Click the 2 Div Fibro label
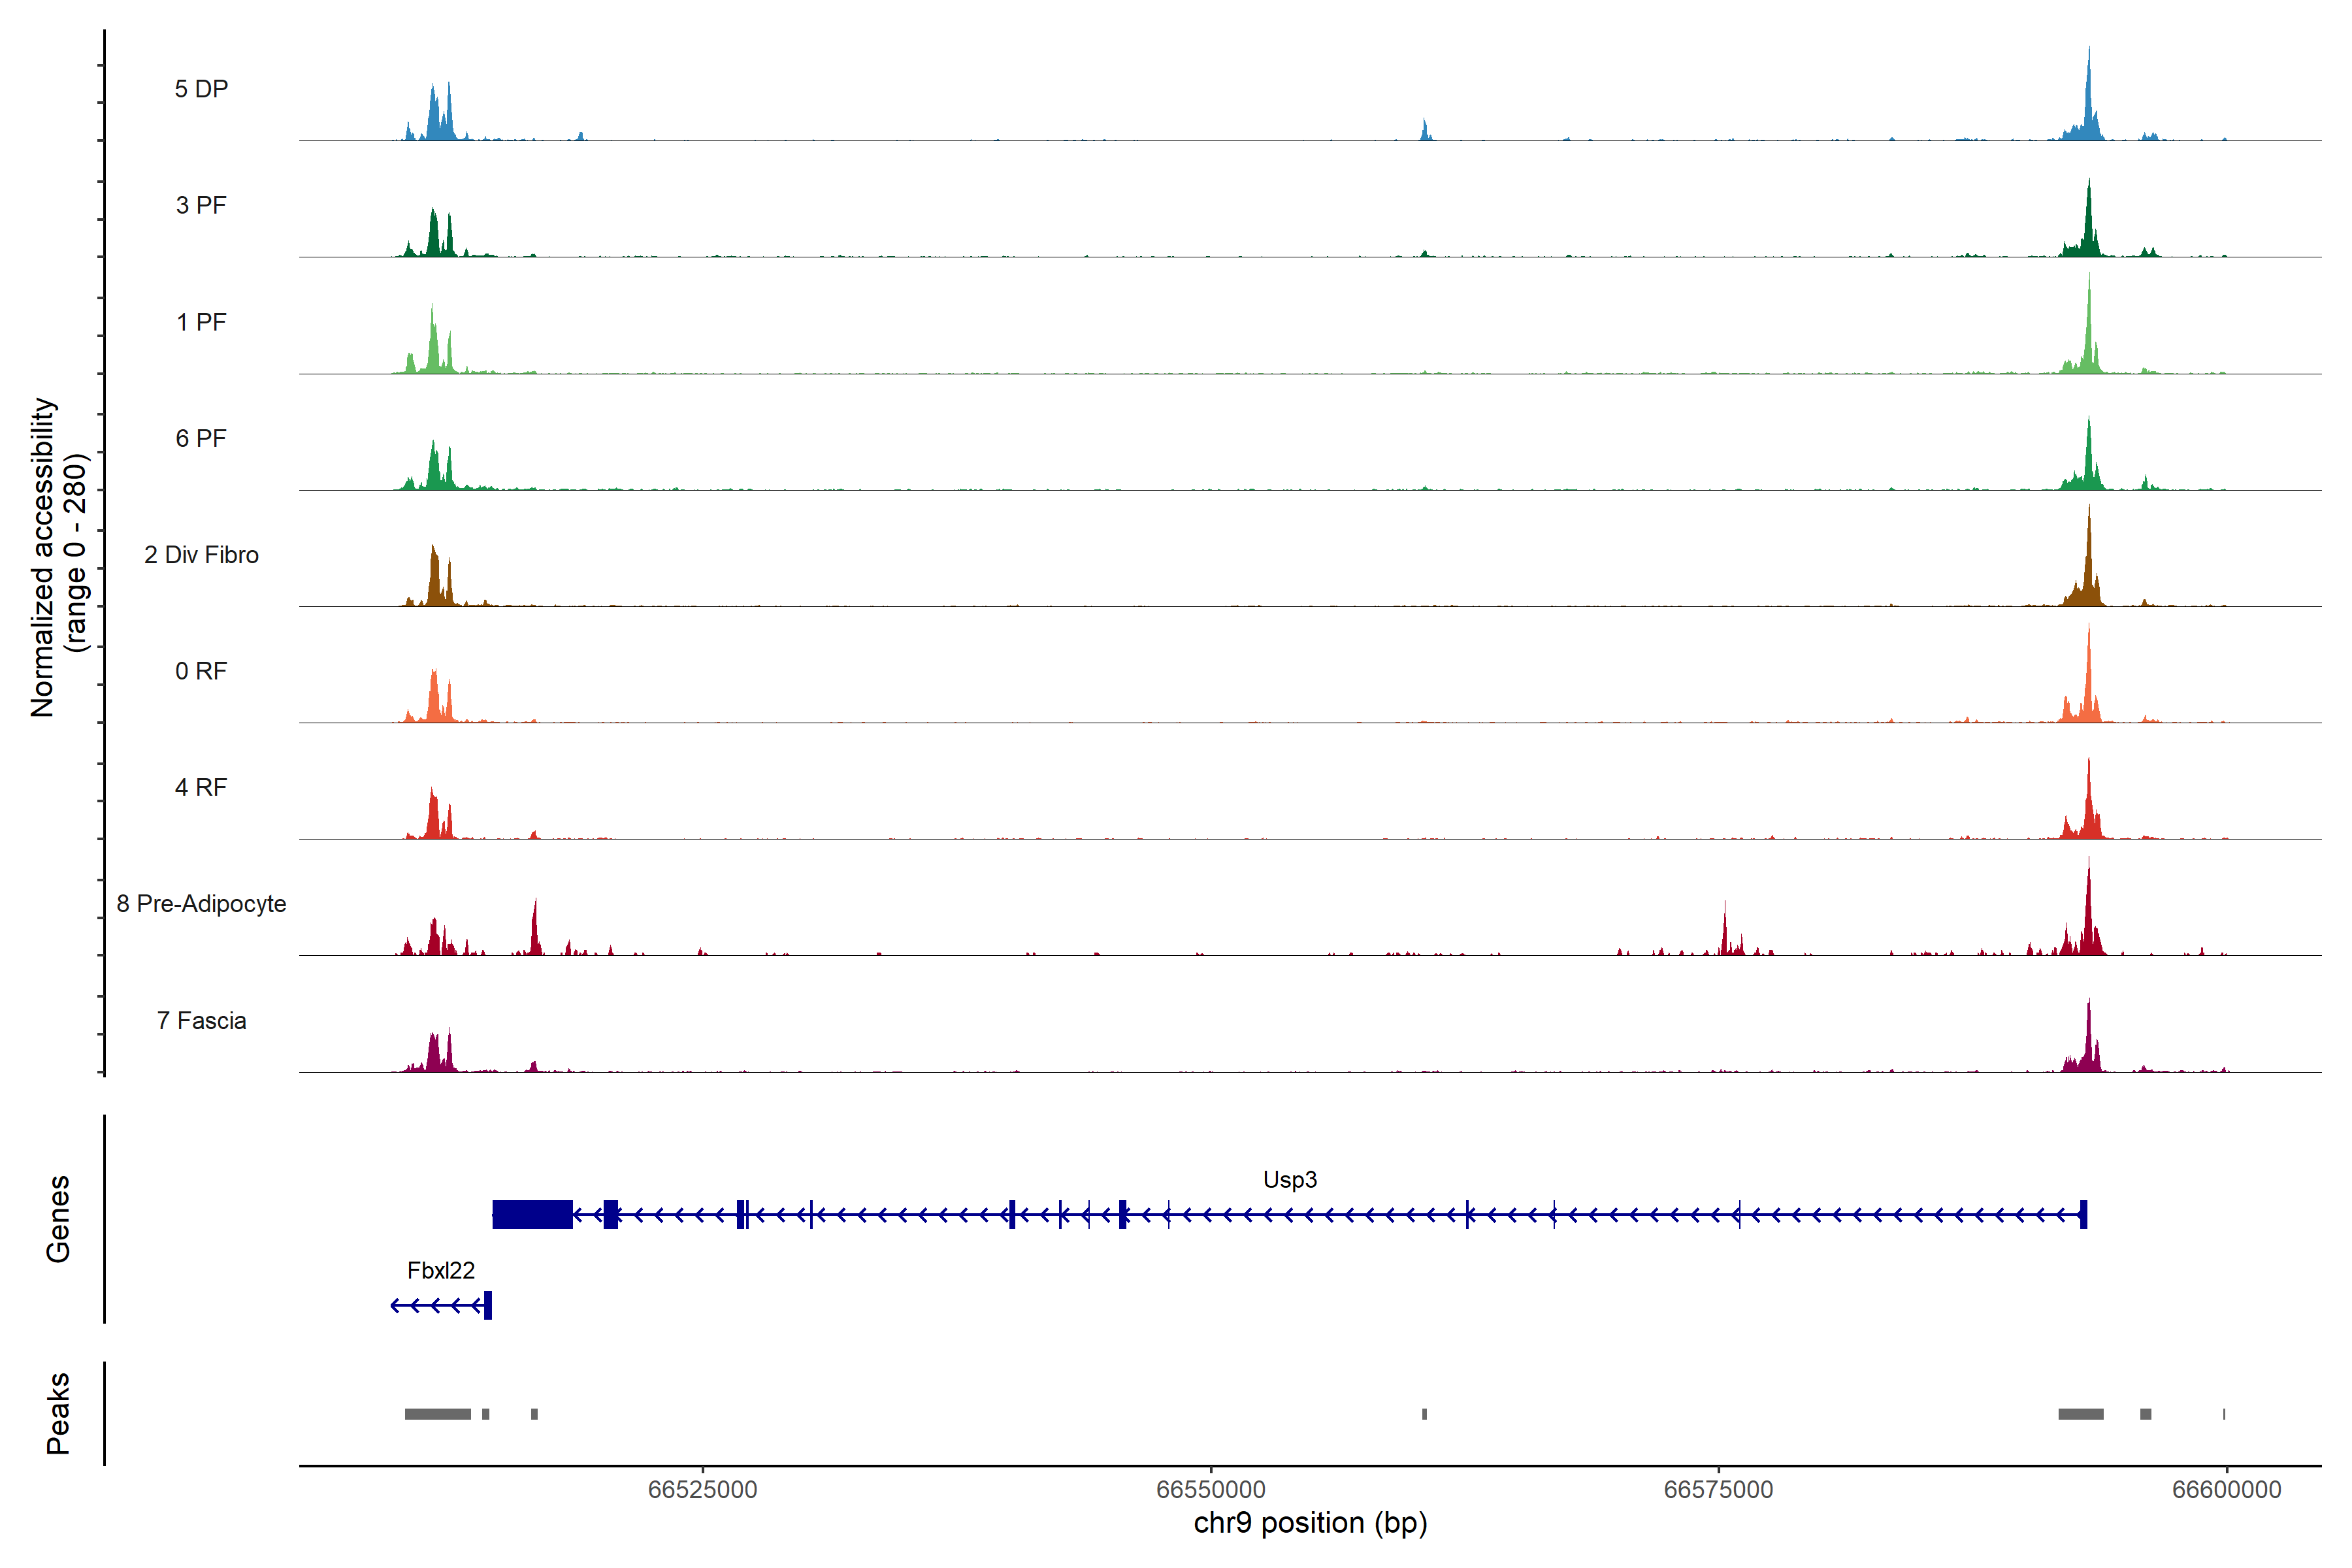This screenshot has height=1568, width=2352. pos(201,555)
